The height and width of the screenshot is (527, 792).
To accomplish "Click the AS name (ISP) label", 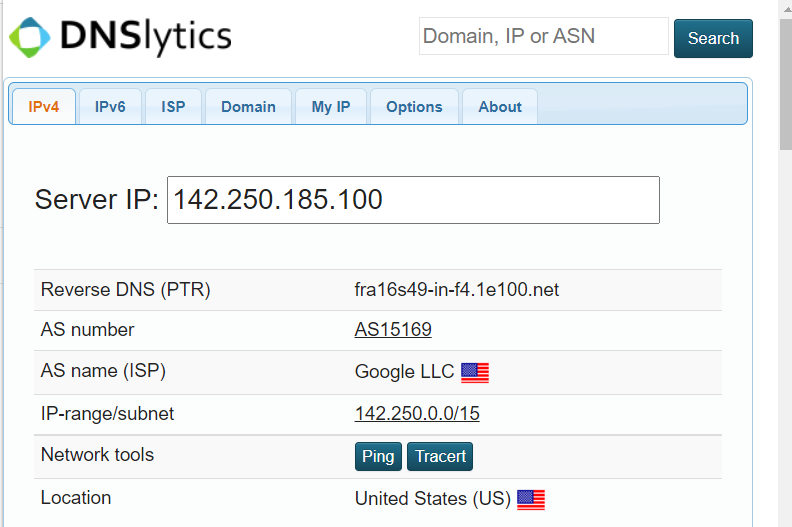I will 104,371.
